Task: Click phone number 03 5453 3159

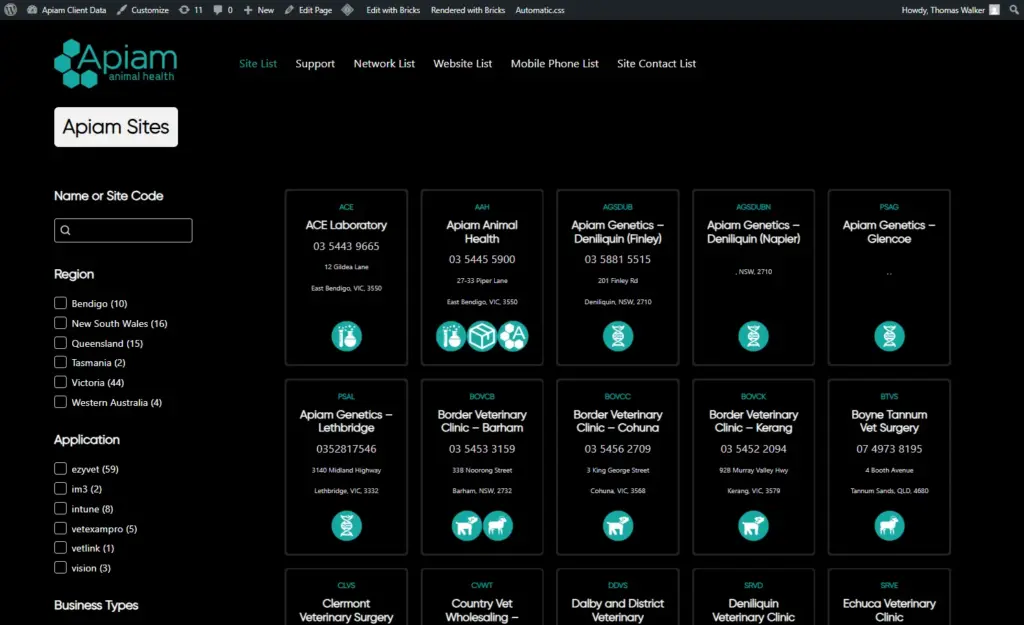Action: (482, 449)
